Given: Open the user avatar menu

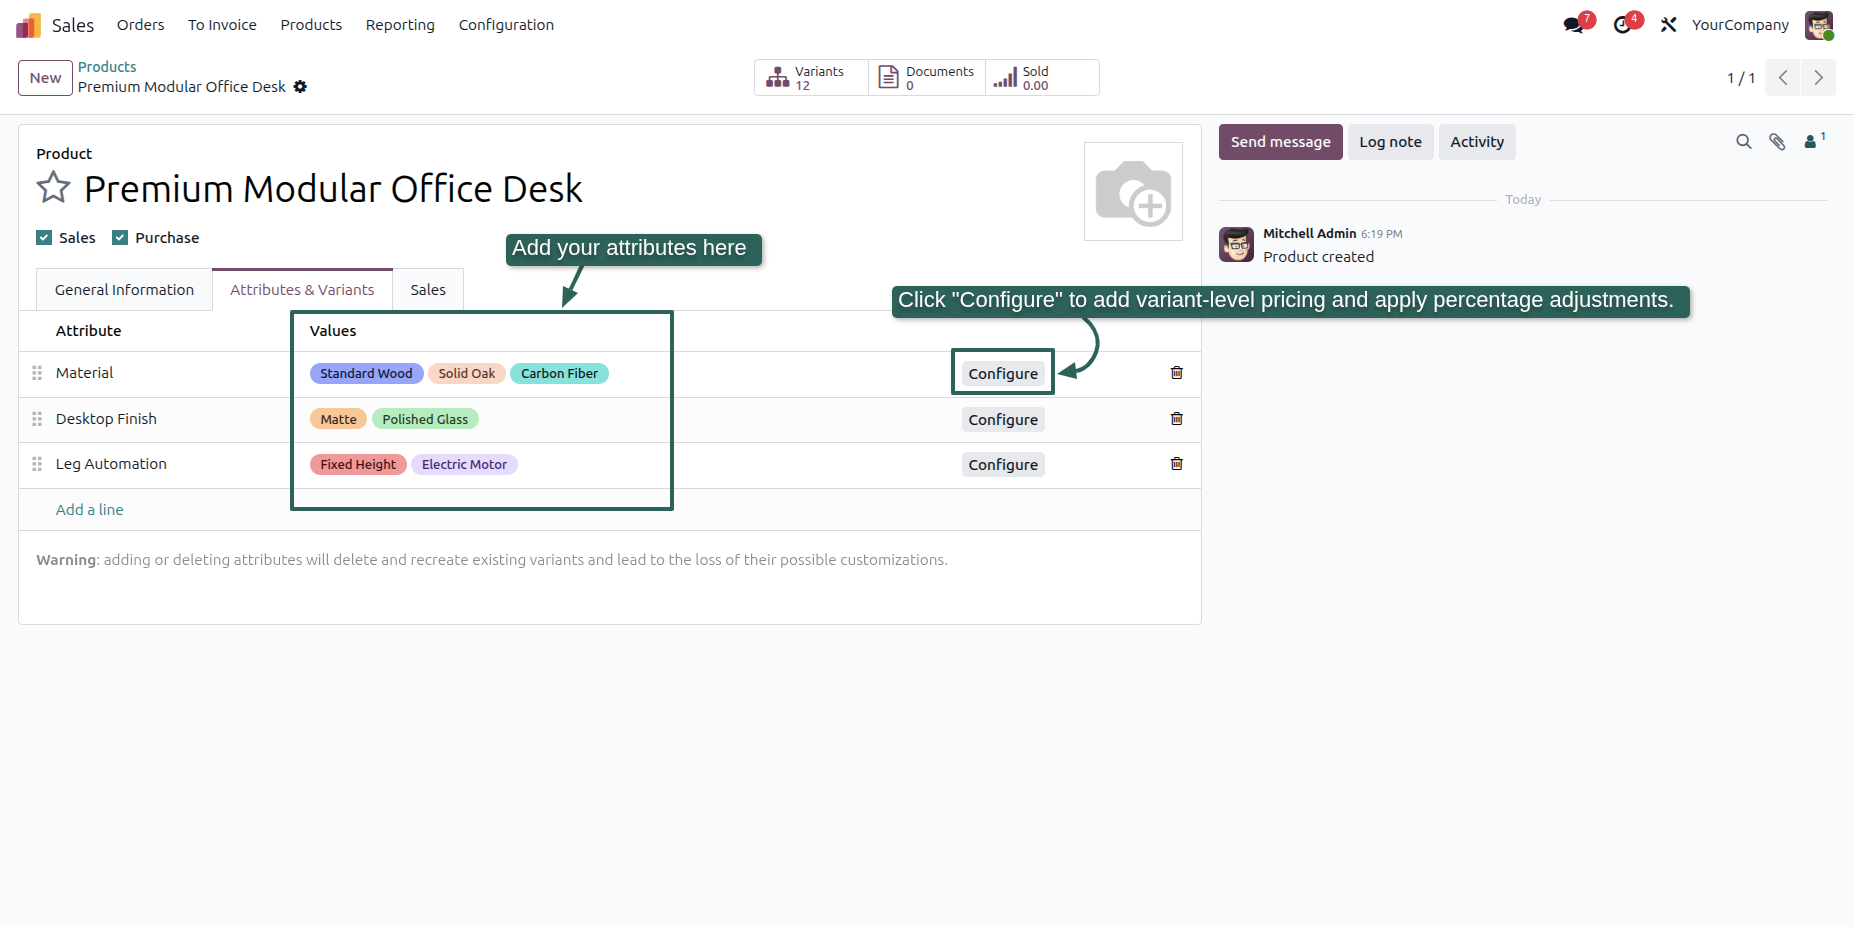Looking at the screenshot, I should 1819,25.
